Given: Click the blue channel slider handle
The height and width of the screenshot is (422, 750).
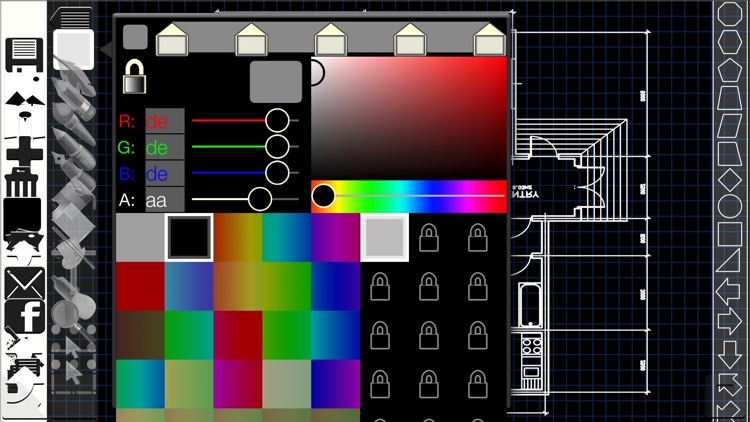Looking at the screenshot, I should point(277,173).
